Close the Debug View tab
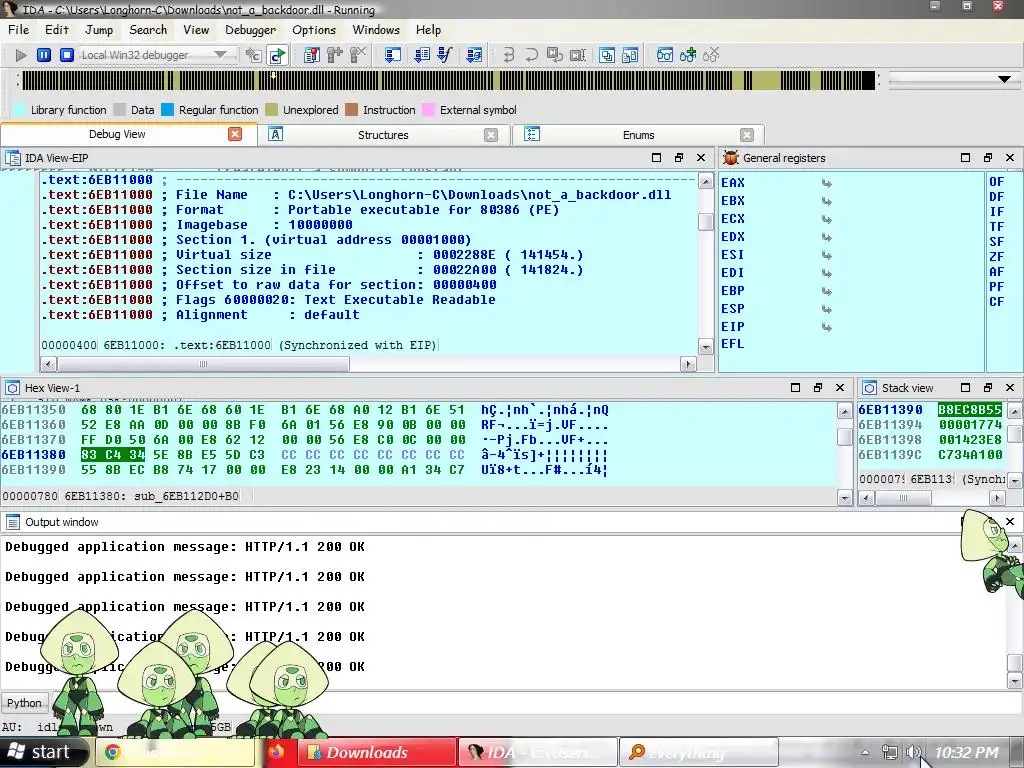Image resolution: width=1024 pixels, height=768 pixels. pyautogui.click(x=235, y=134)
